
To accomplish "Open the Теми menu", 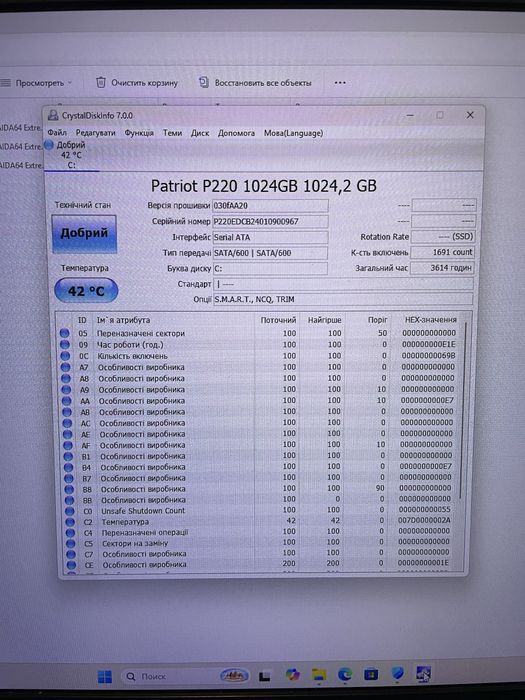I will (172, 133).
